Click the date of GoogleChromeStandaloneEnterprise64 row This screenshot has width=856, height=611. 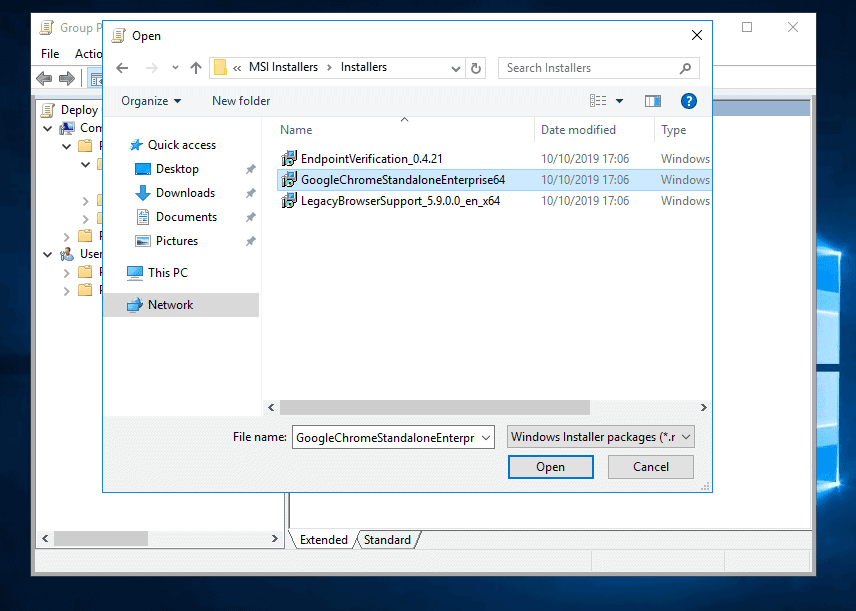point(585,180)
